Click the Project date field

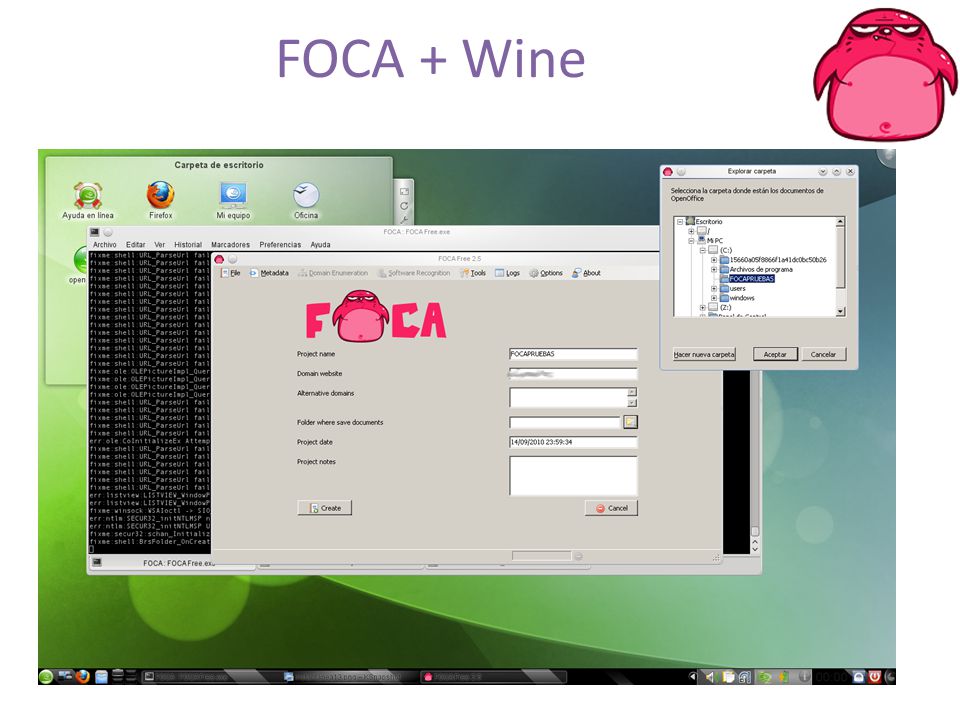click(x=573, y=442)
